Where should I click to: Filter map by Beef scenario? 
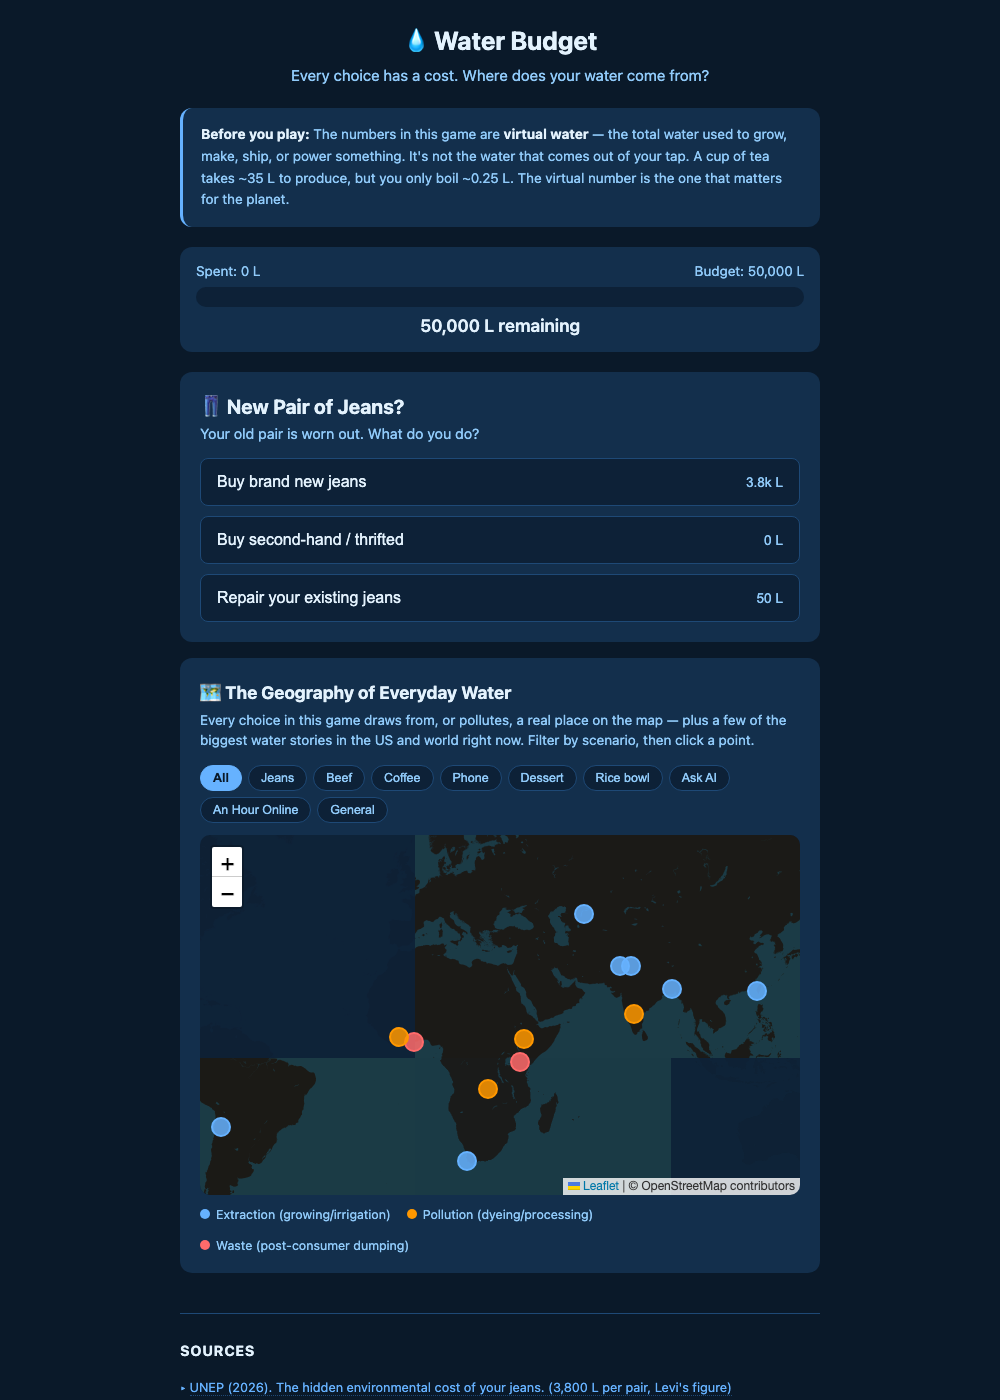click(339, 778)
